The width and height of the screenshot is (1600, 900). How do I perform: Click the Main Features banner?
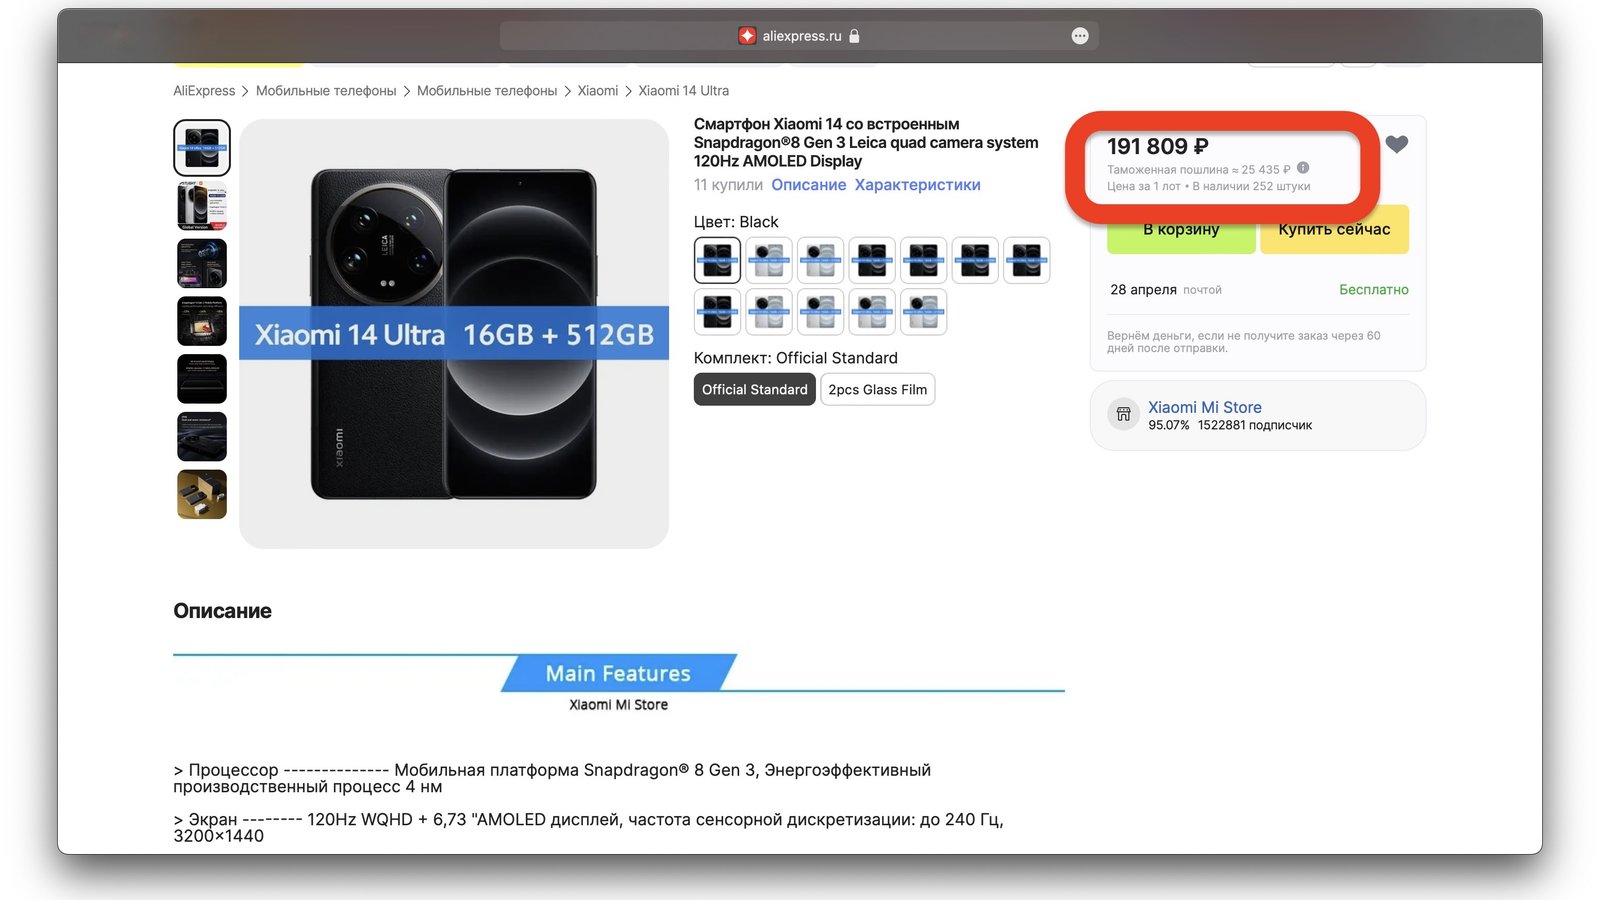[x=618, y=673]
